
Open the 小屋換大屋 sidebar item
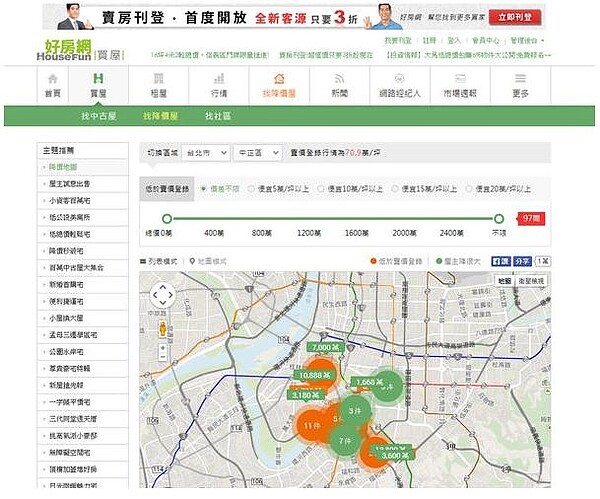pyautogui.click(x=66, y=318)
